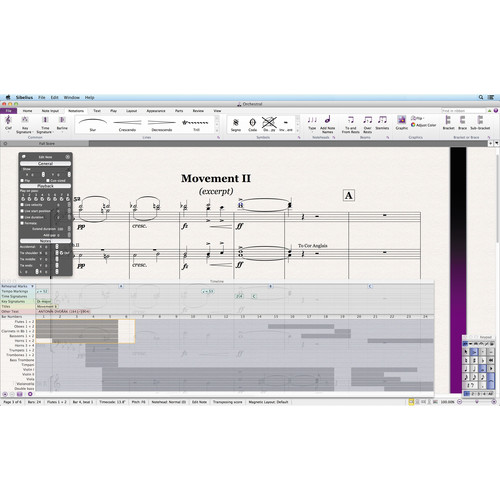Choose the Trill line
This screenshot has height=500, width=500.
196,124
